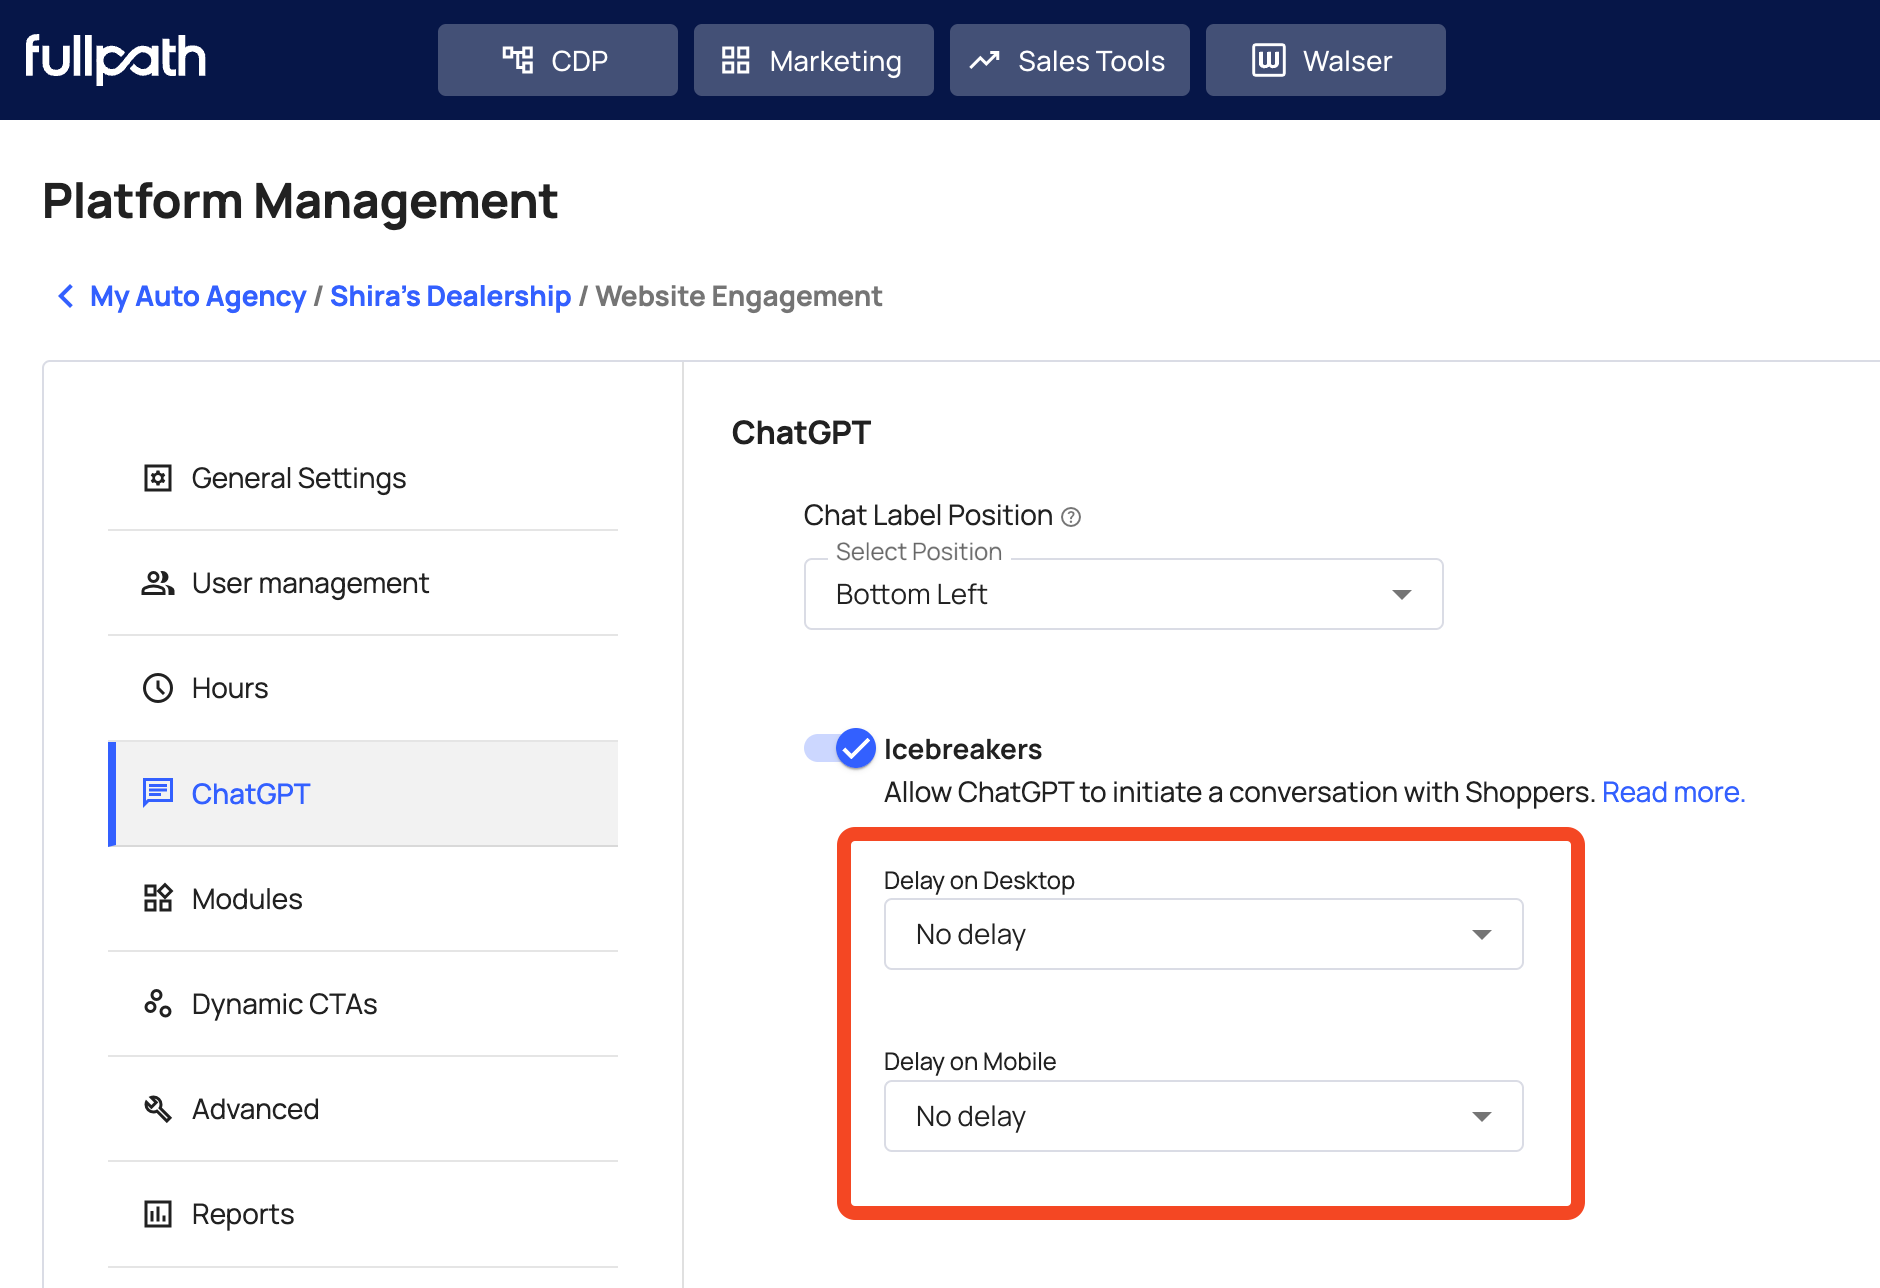
Task: Select the Walser account button
Action: point(1325,60)
